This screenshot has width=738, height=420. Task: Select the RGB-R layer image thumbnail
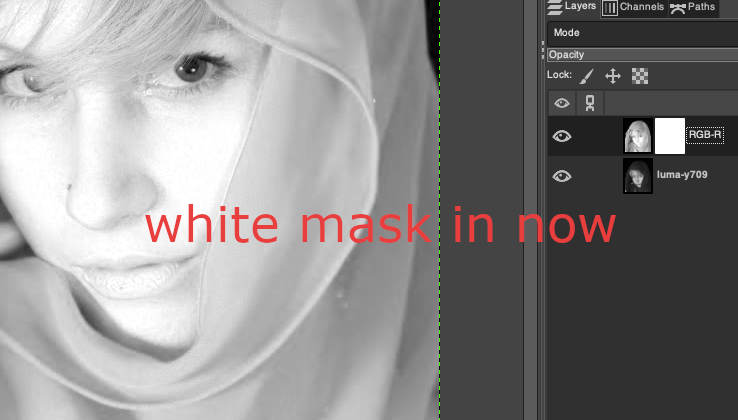[x=637, y=136]
